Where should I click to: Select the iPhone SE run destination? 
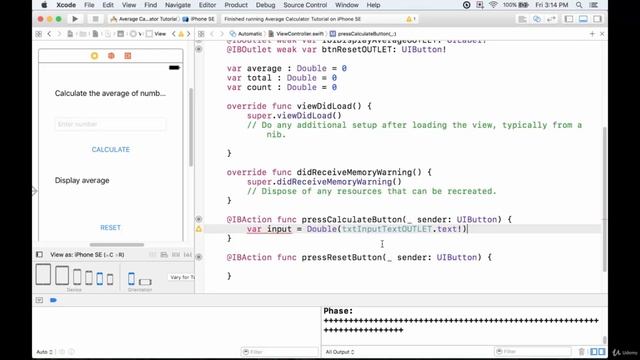199,19
